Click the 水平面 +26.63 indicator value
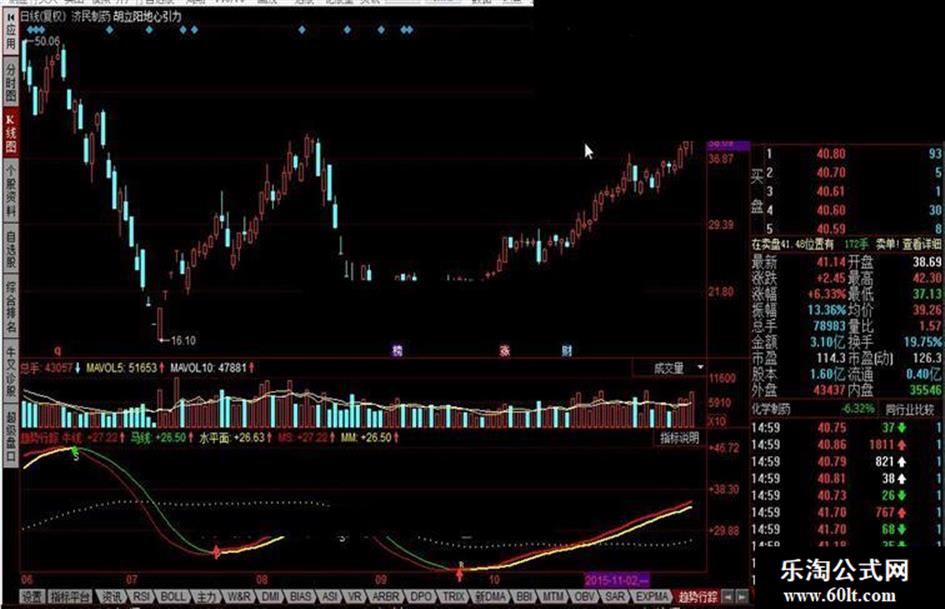This screenshot has height=609, width=945. pyautogui.click(x=236, y=437)
